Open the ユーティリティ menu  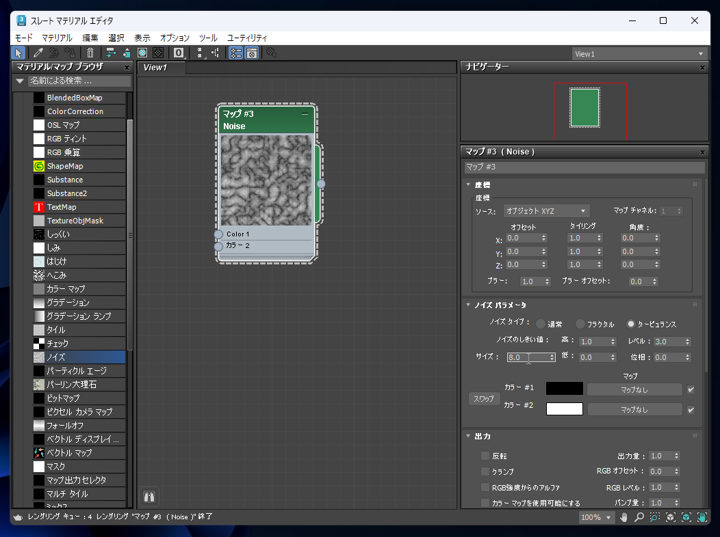click(x=247, y=38)
